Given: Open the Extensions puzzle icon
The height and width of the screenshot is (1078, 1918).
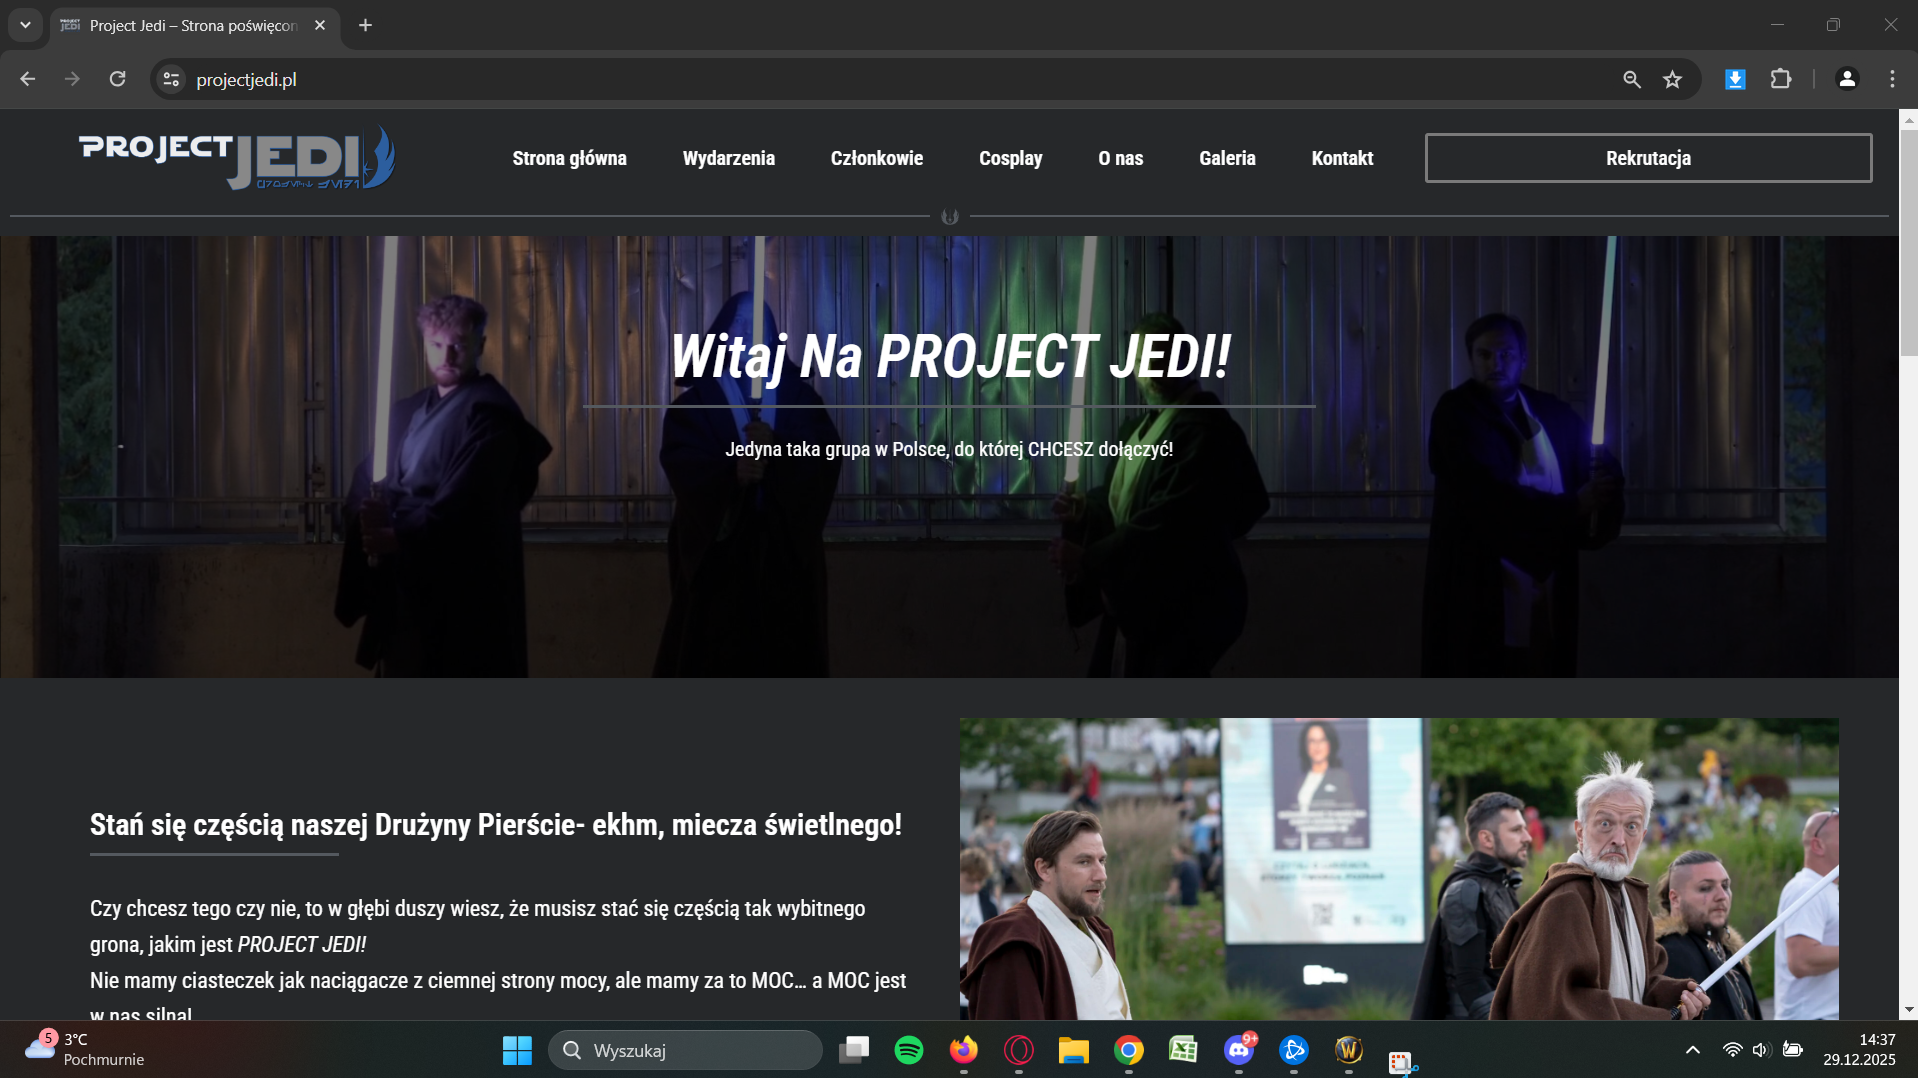Looking at the screenshot, I should point(1781,79).
